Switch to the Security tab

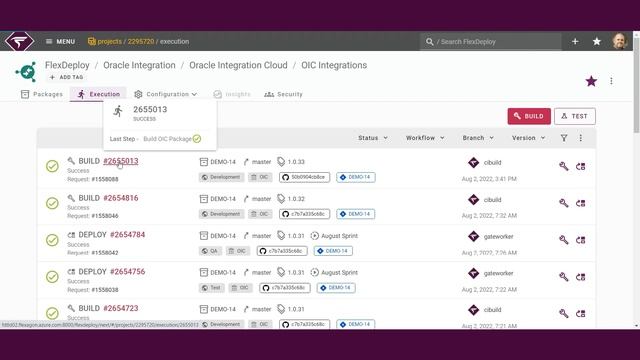pyautogui.click(x=283, y=94)
